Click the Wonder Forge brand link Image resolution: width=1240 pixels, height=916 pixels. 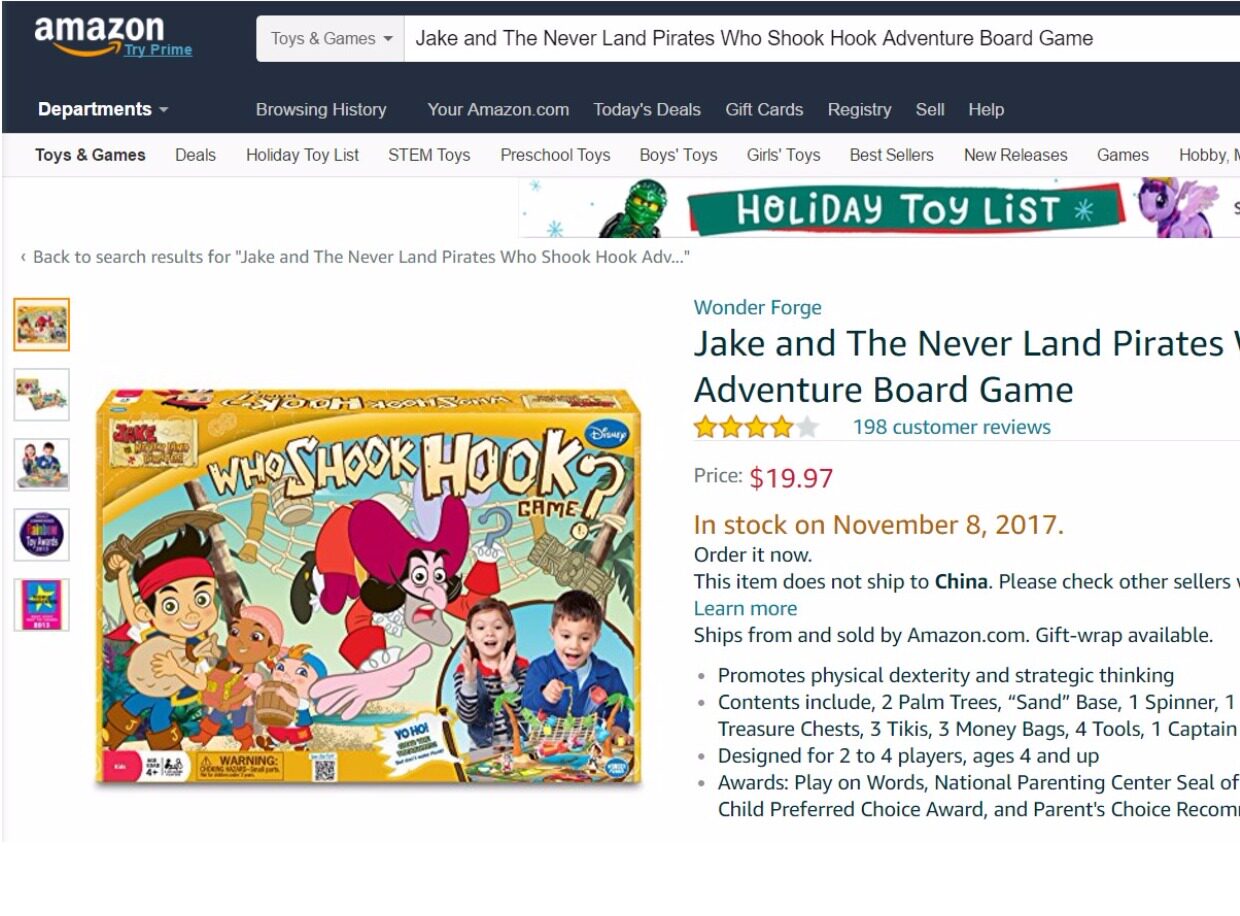[x=758, y=307]
